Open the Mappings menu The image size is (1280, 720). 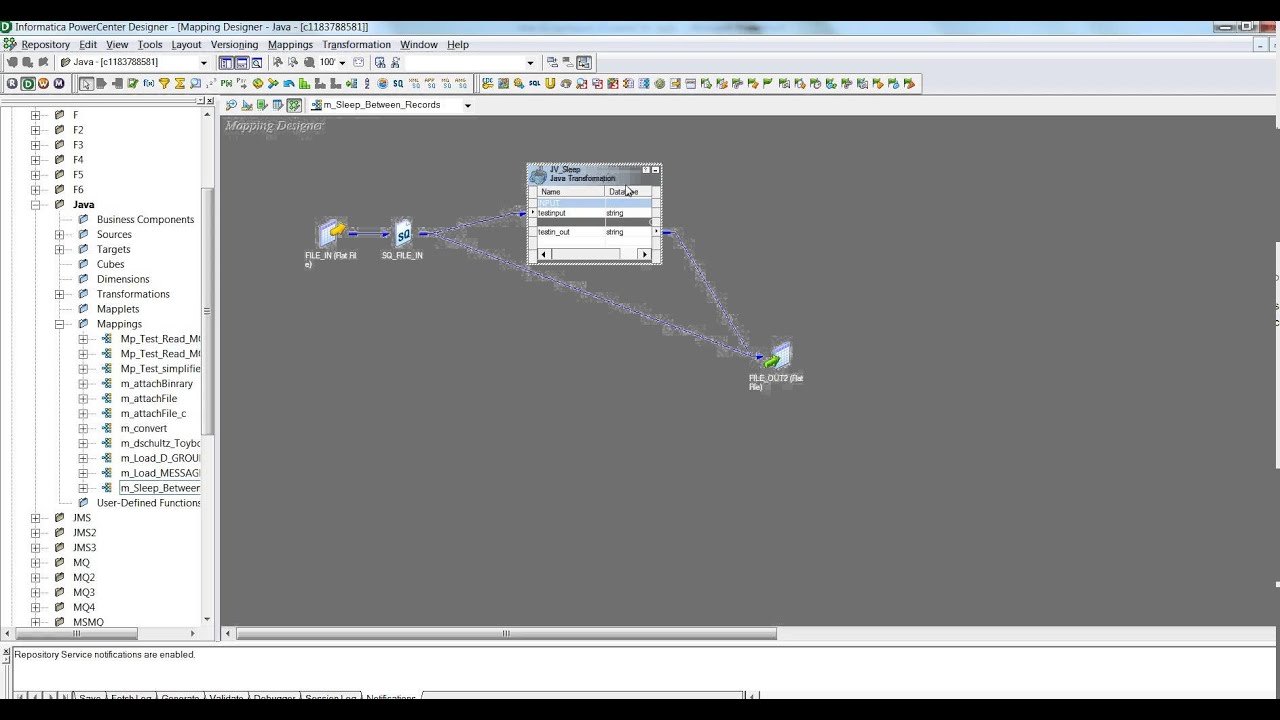point(290,45)
